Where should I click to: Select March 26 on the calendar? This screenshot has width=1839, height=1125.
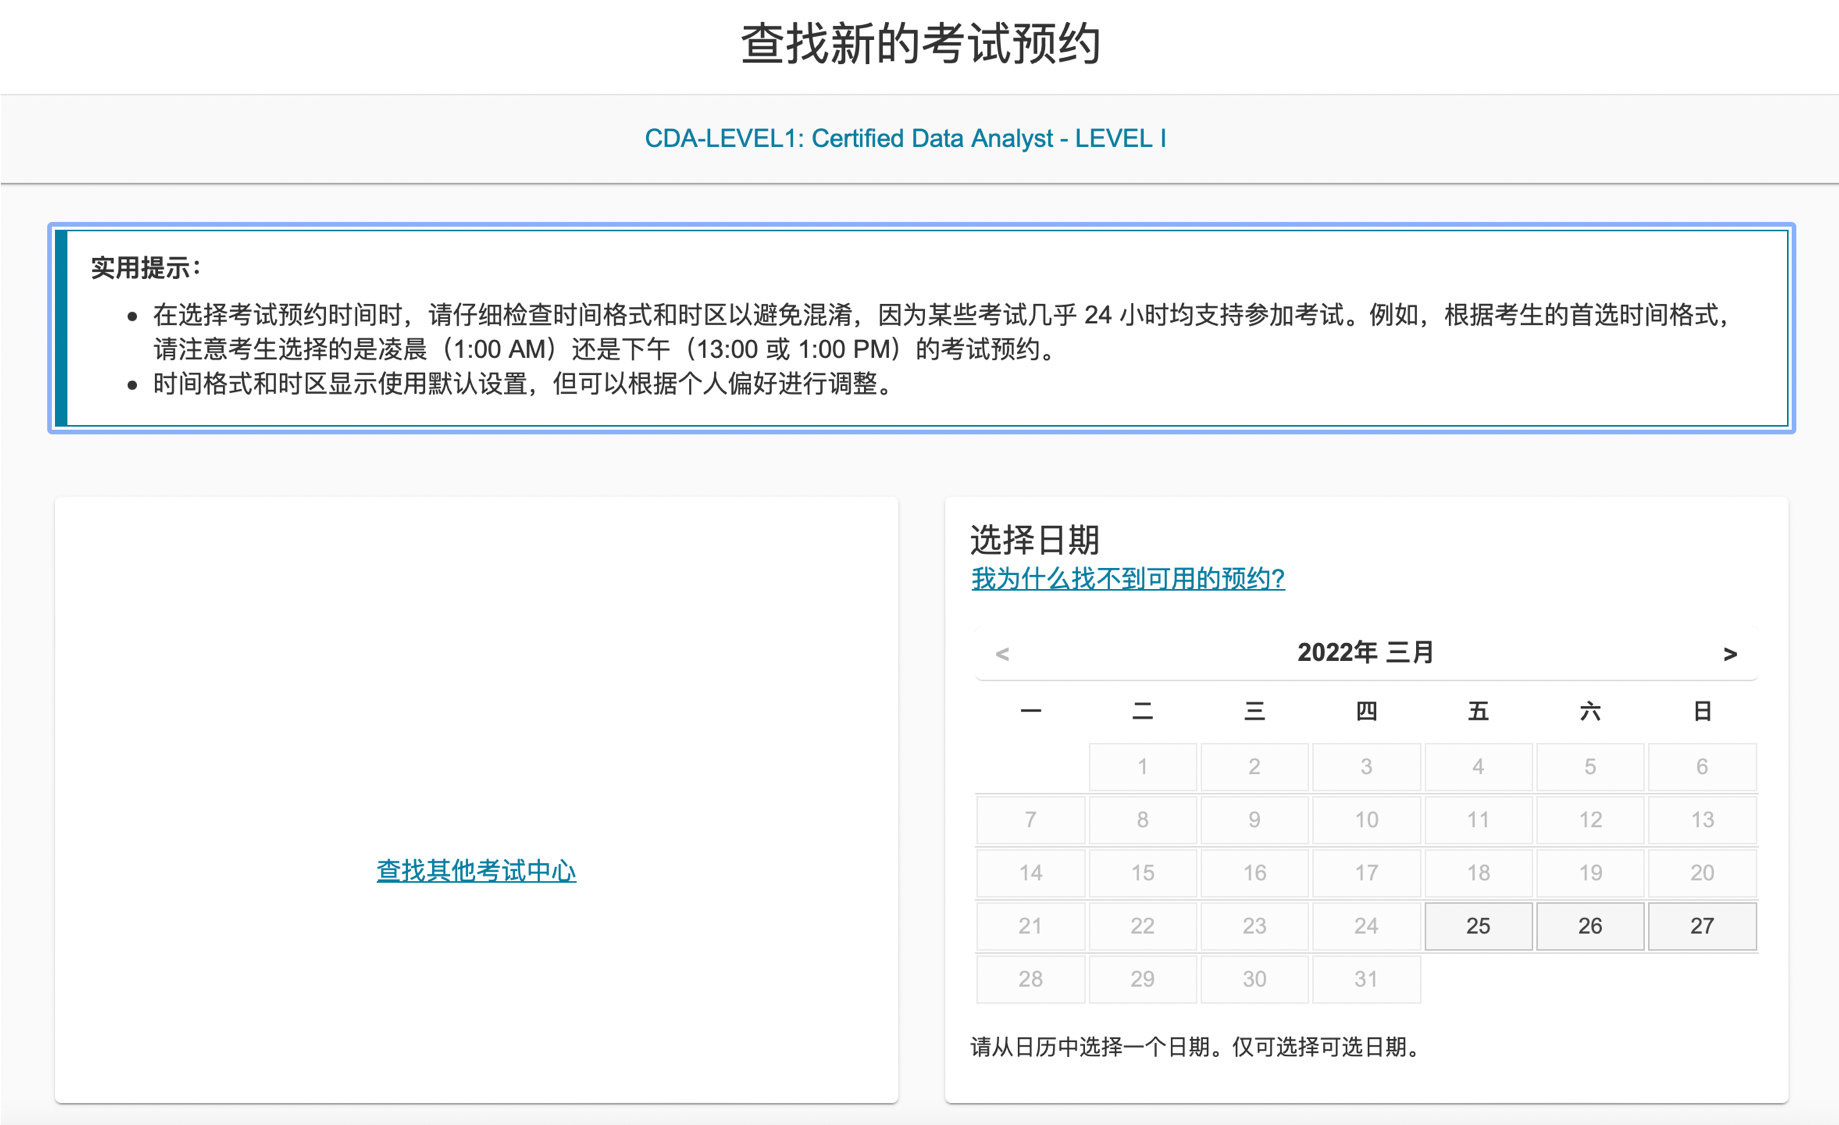1590,925
